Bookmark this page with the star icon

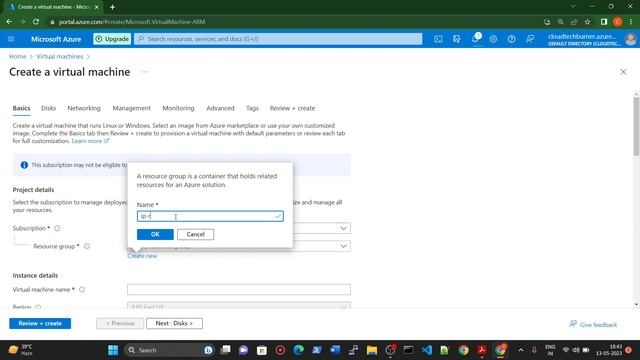click(x=587, y=22)
